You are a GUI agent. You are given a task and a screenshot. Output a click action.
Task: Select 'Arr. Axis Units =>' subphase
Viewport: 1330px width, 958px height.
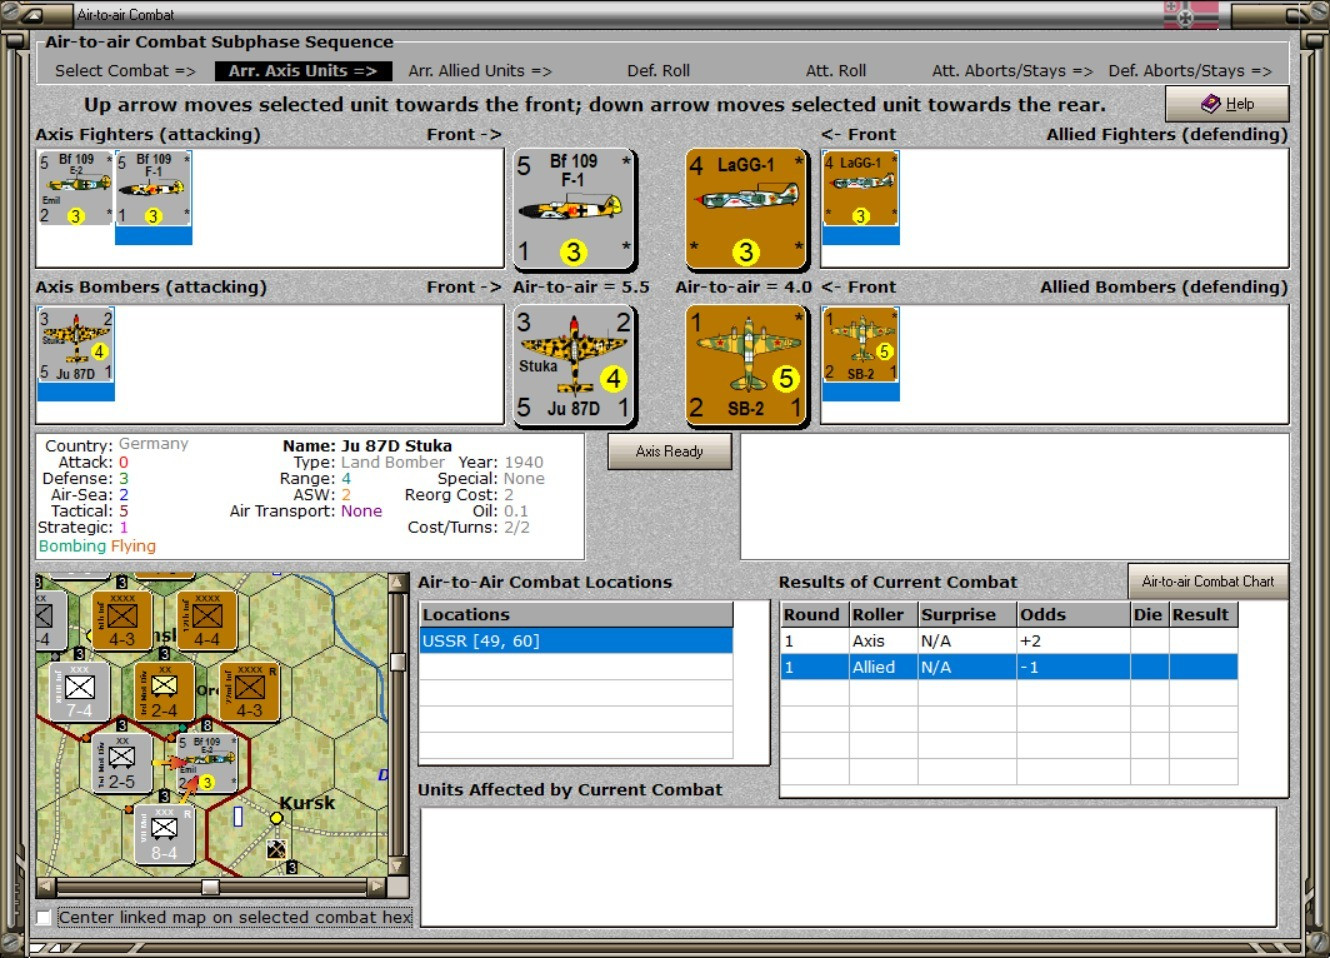tap(303, 71)
